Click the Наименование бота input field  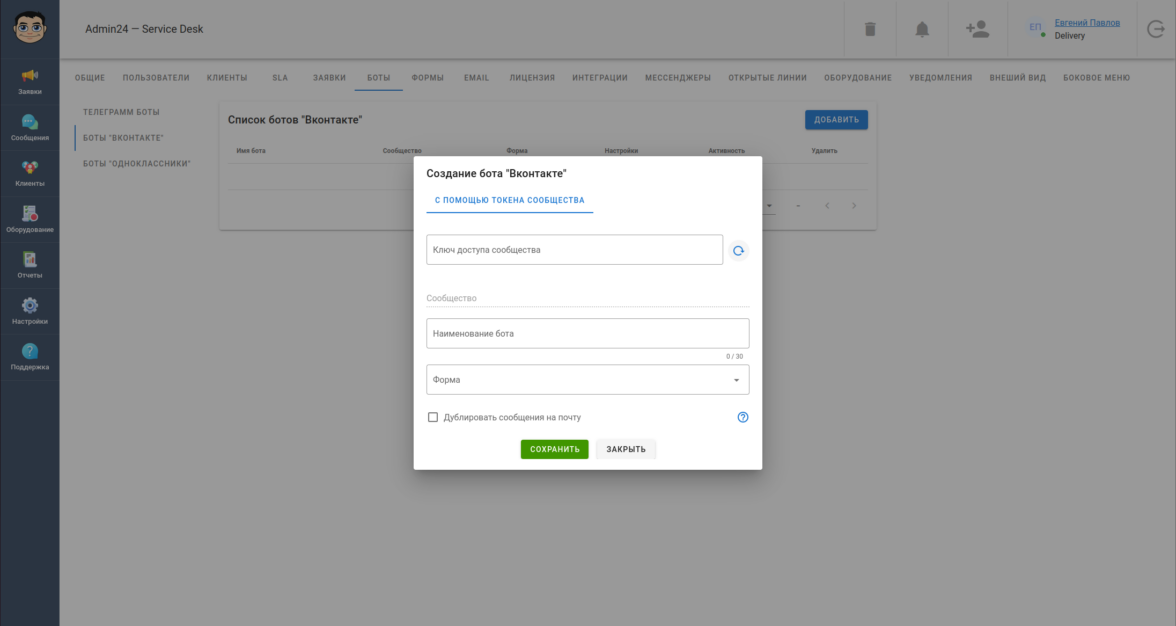587,333
